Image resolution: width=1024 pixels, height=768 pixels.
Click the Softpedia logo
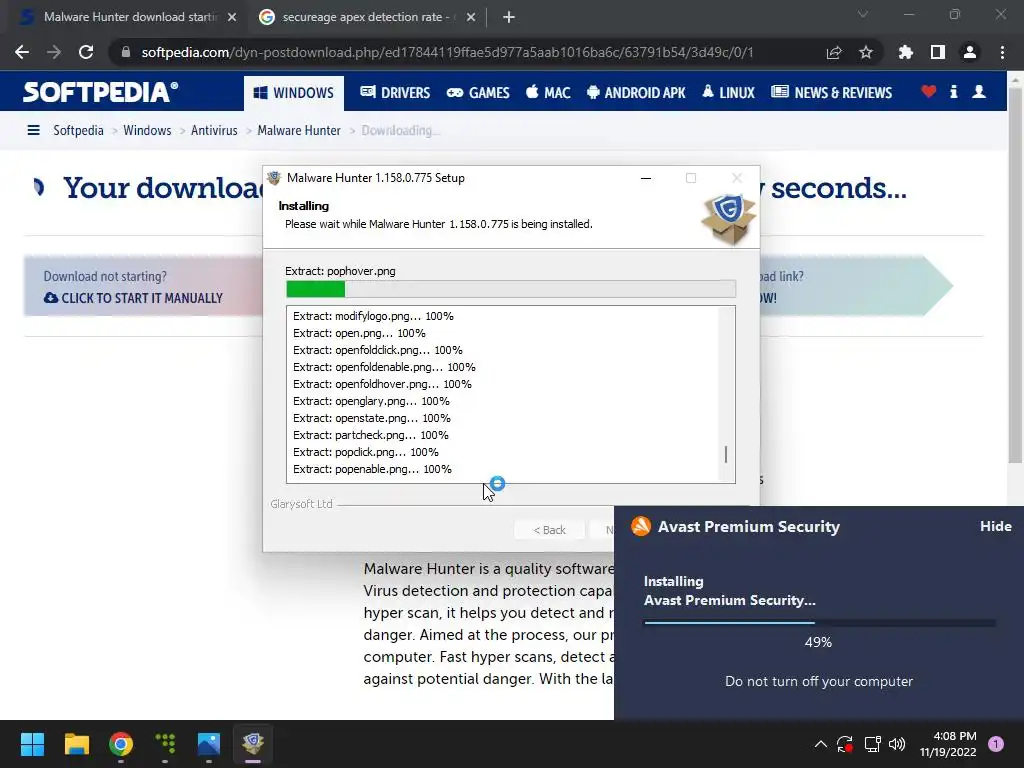pos(101,92)
